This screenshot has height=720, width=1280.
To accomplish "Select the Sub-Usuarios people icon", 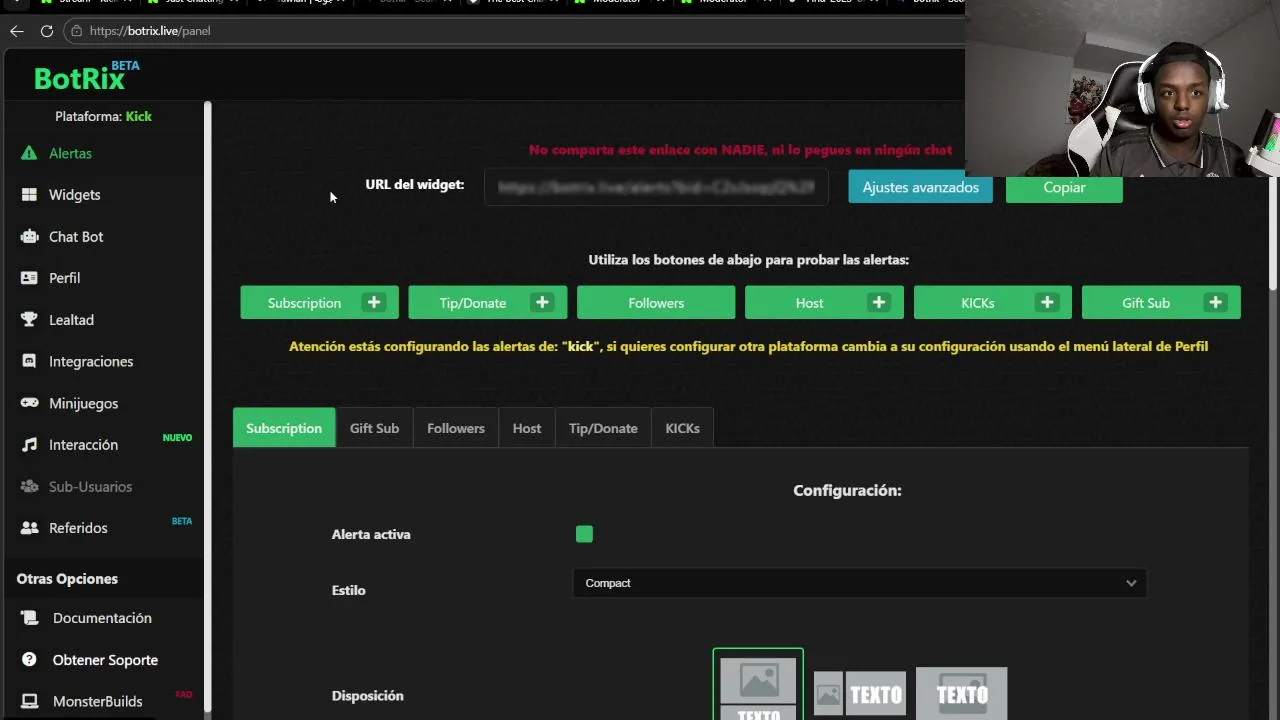I will click(29, 486).
